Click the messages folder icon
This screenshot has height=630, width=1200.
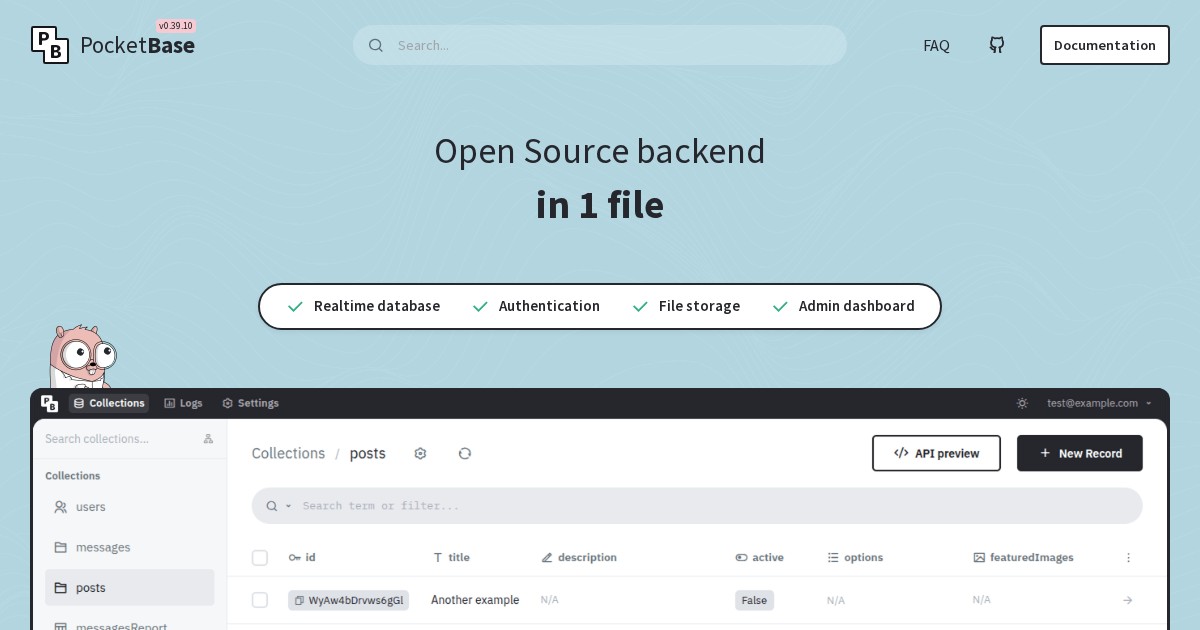[61, 547]
